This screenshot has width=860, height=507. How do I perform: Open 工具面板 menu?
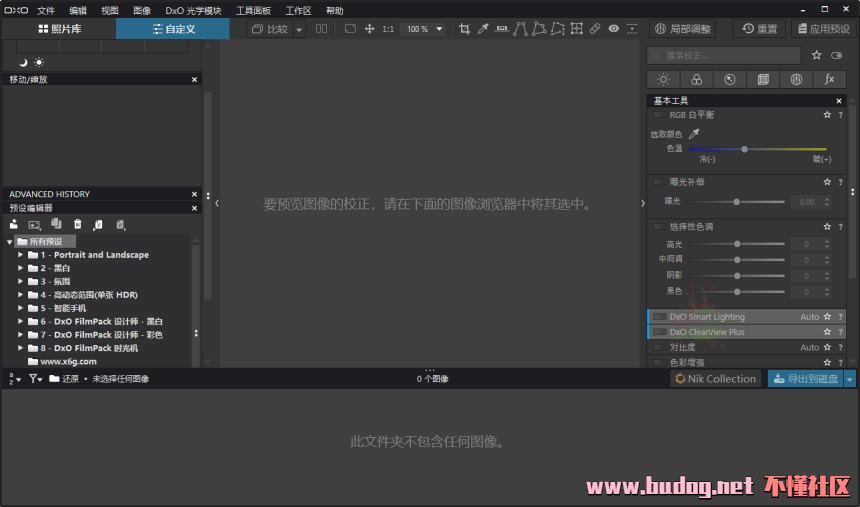(x=253, y=10)
